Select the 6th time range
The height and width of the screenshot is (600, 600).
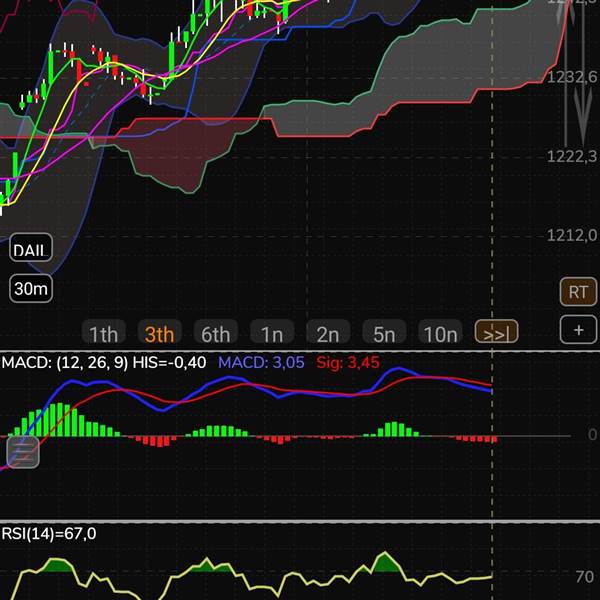pyautogui.click(x=216, y=331)
